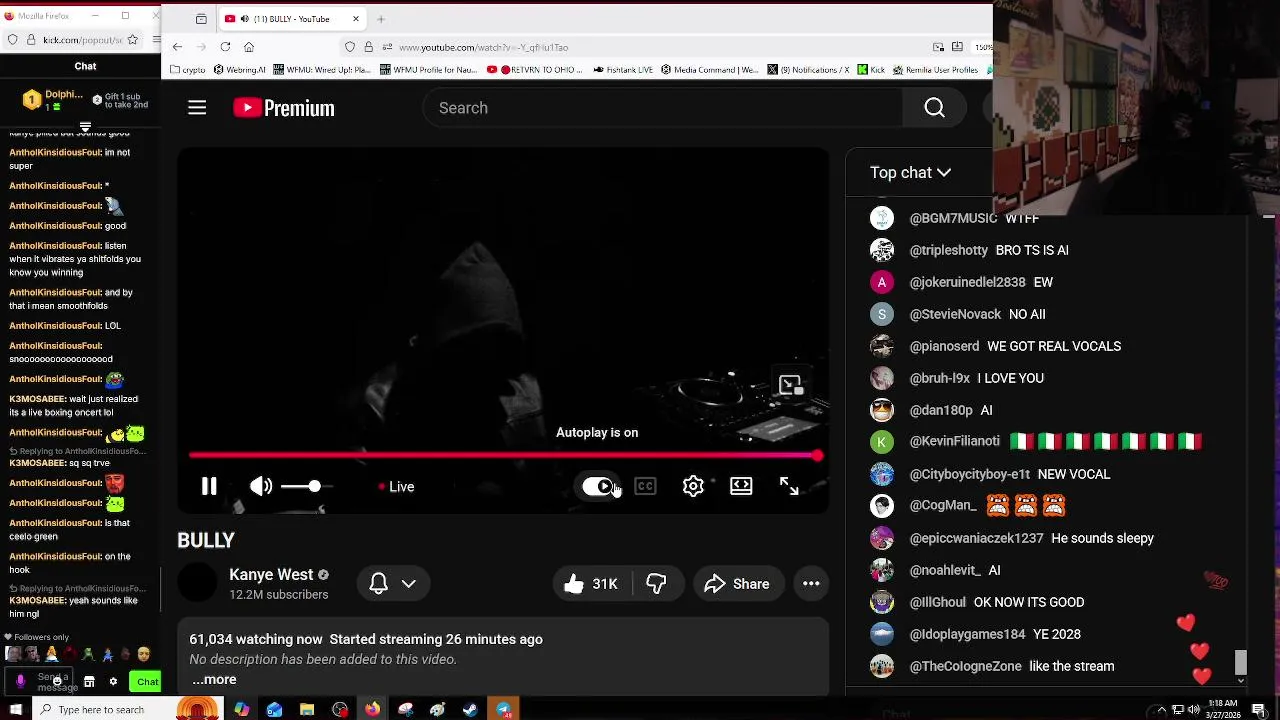Open File Explorer from taskbar
Viewport: 1280px width, 720px height.
pyautogui.click(x=307, y=709)
